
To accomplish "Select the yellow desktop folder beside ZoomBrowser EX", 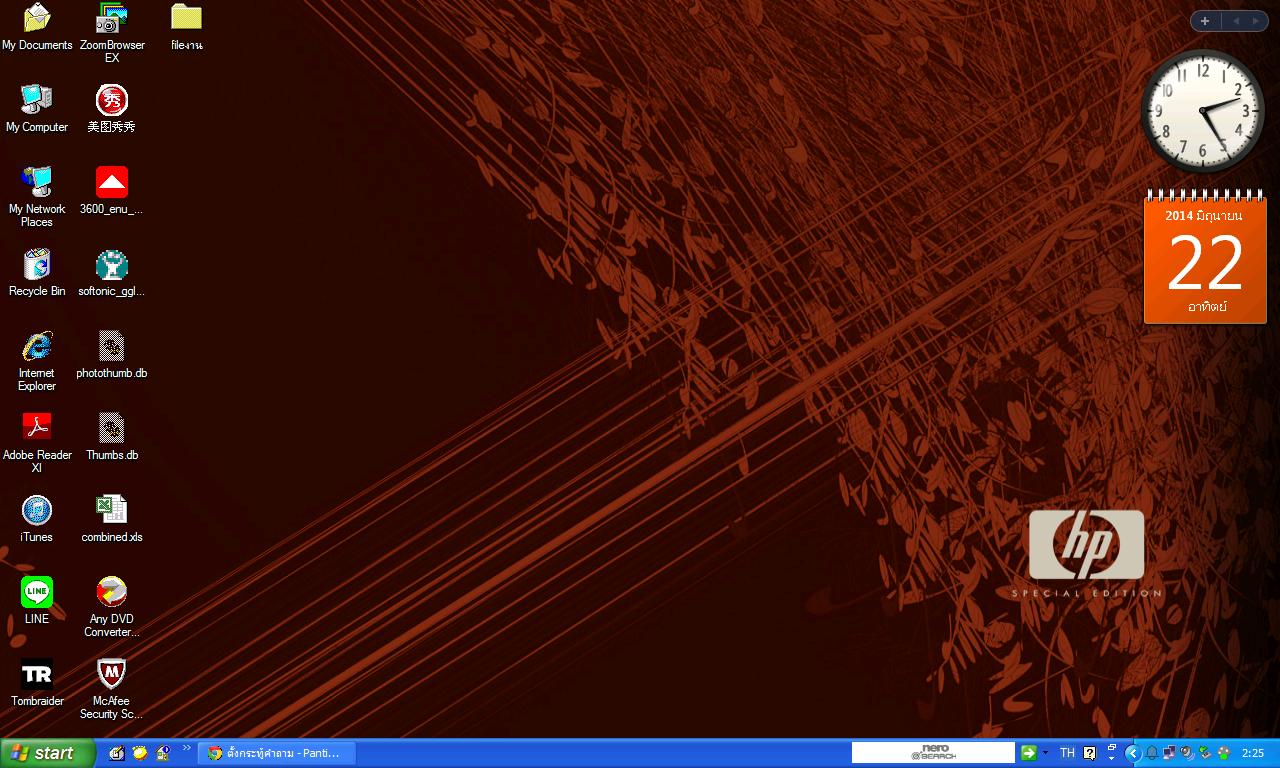I will click(186, 27).
